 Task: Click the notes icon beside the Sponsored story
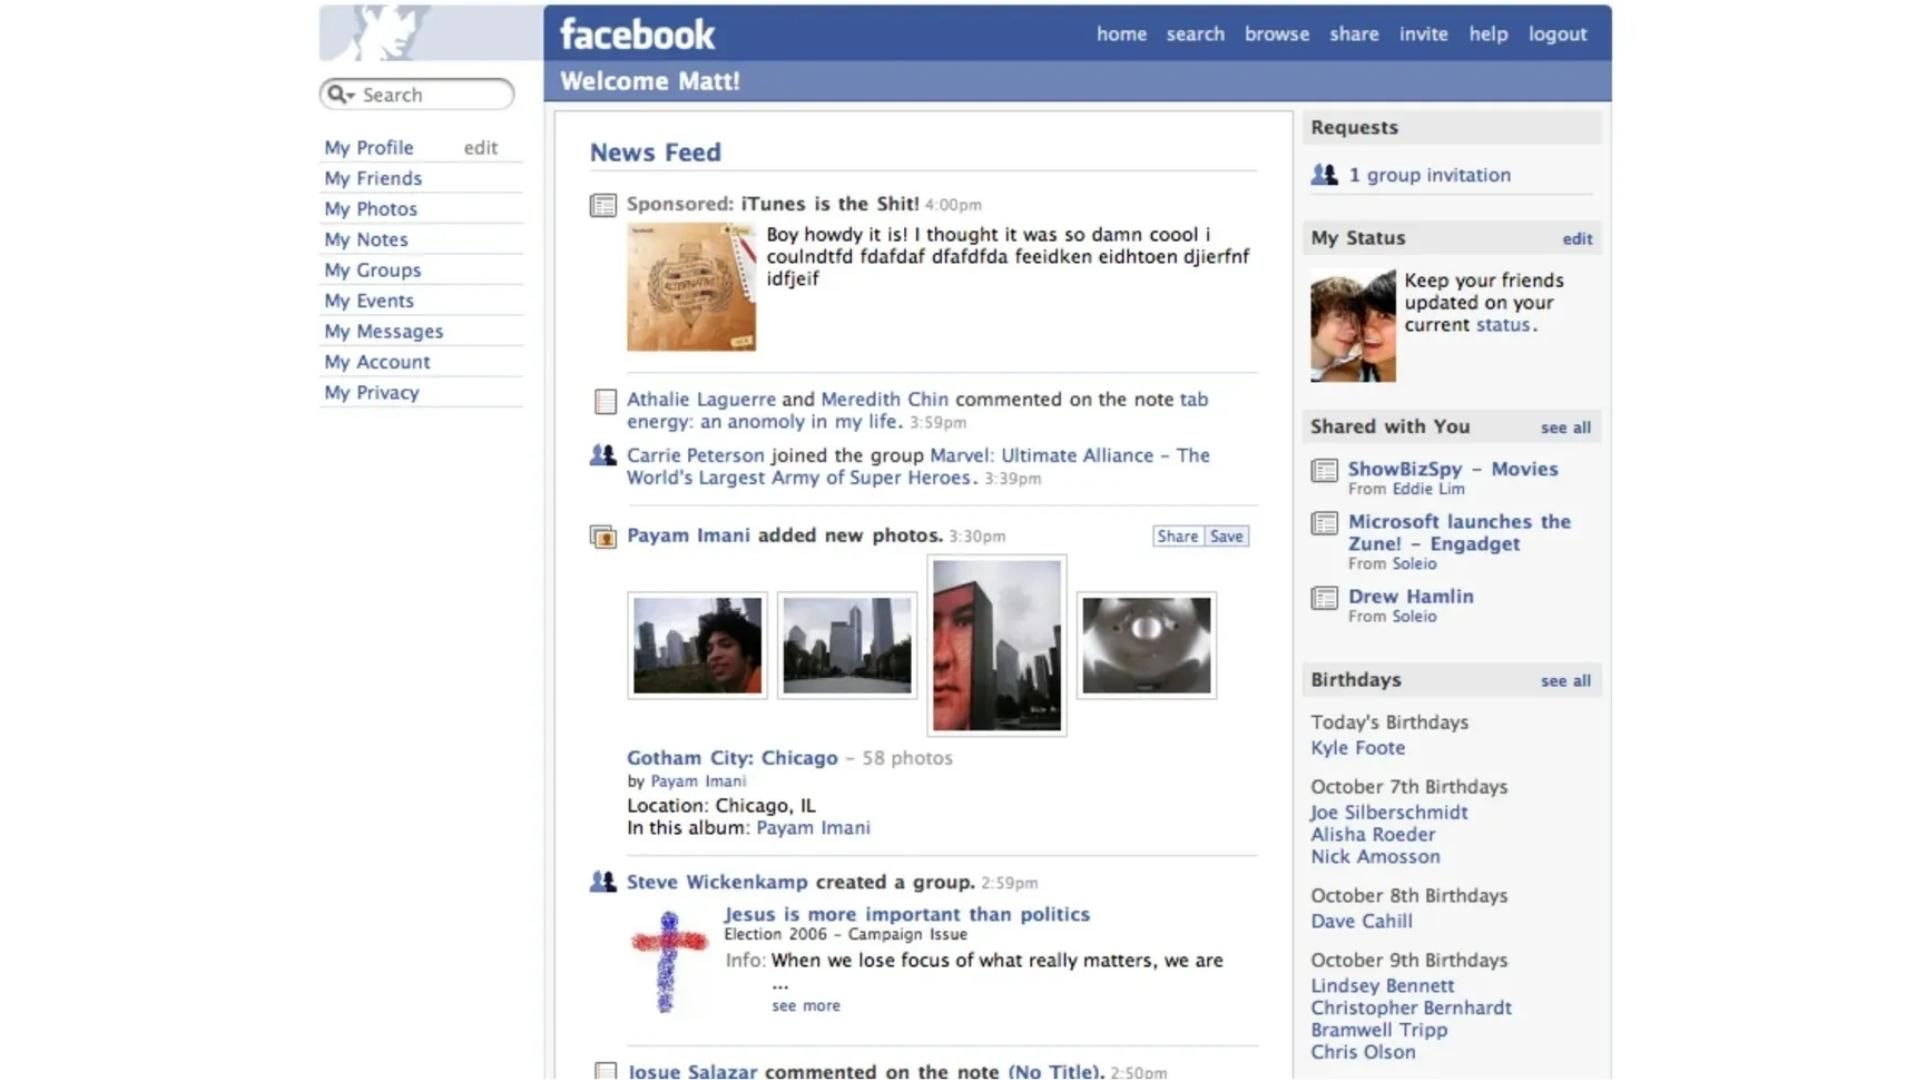604,204
